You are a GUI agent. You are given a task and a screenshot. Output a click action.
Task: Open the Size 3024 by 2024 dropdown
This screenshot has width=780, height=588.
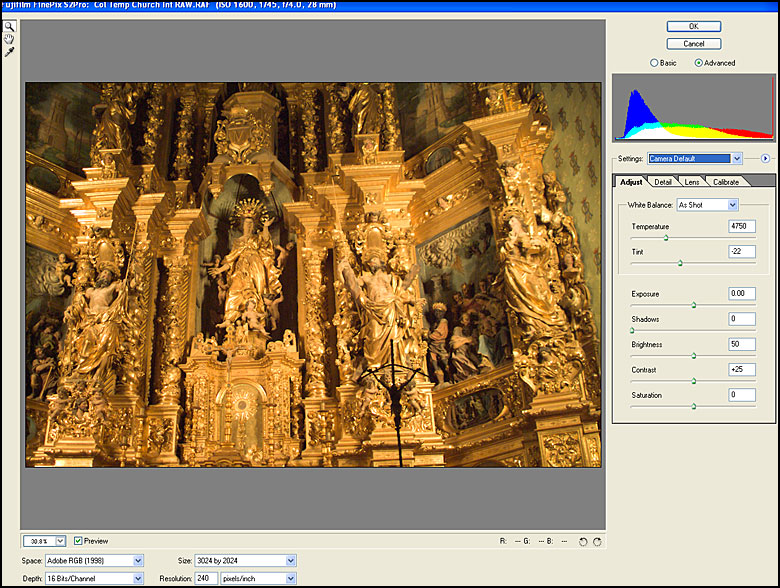point(245,561)
